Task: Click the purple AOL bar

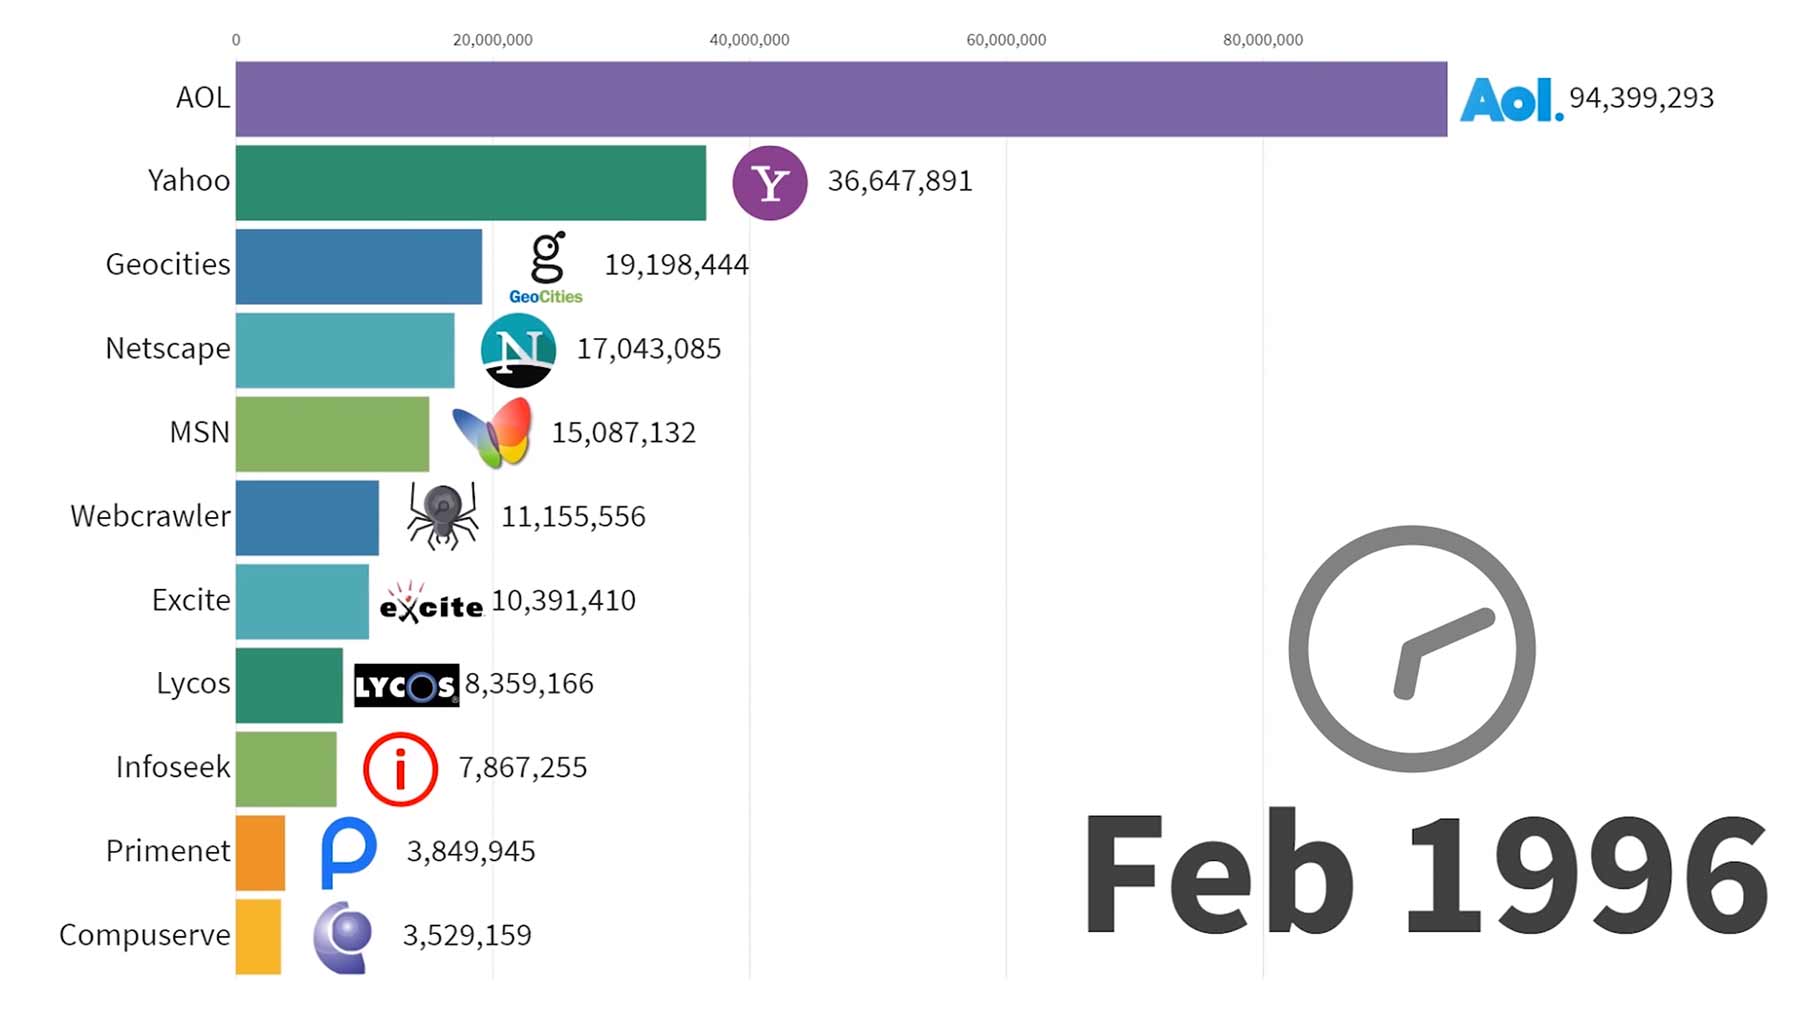Action: tap(840, 99)
